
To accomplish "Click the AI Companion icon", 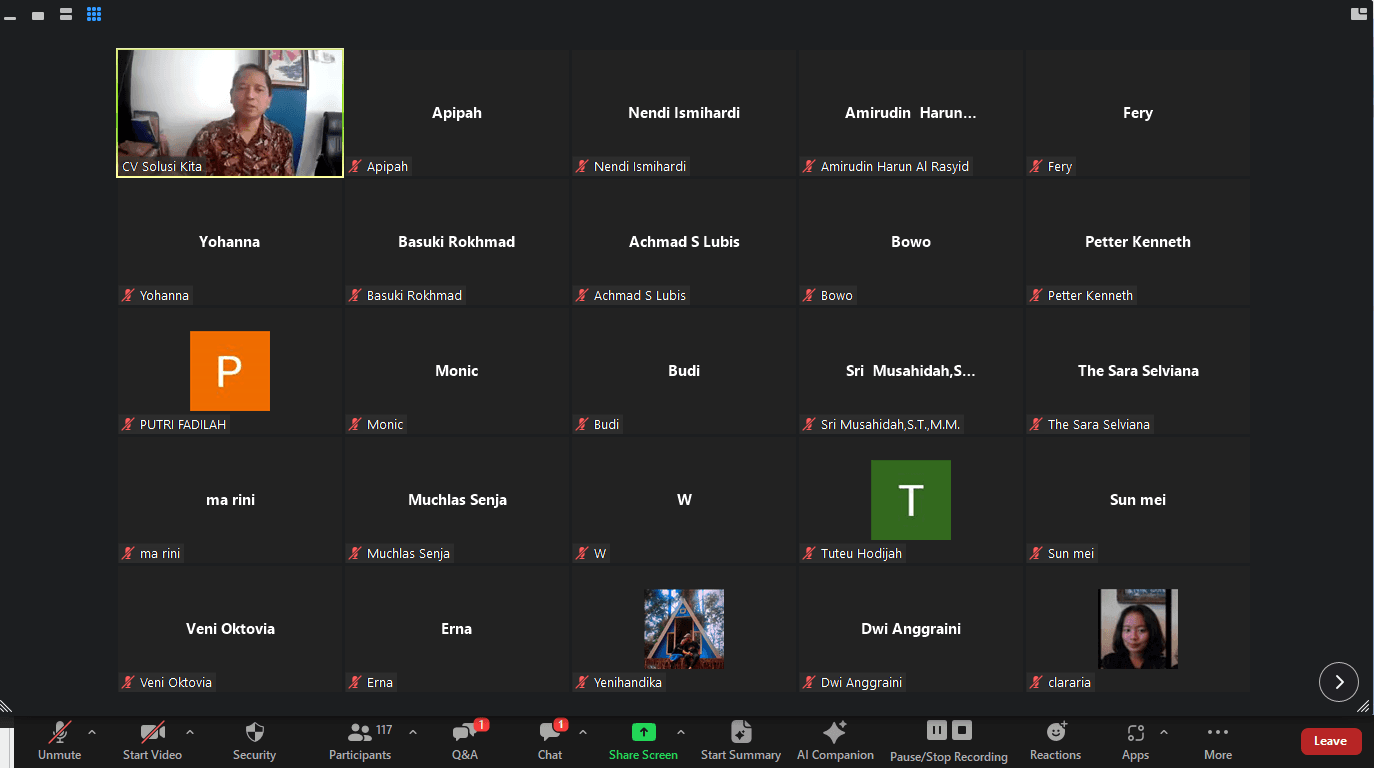I will [x=835, y=740].
